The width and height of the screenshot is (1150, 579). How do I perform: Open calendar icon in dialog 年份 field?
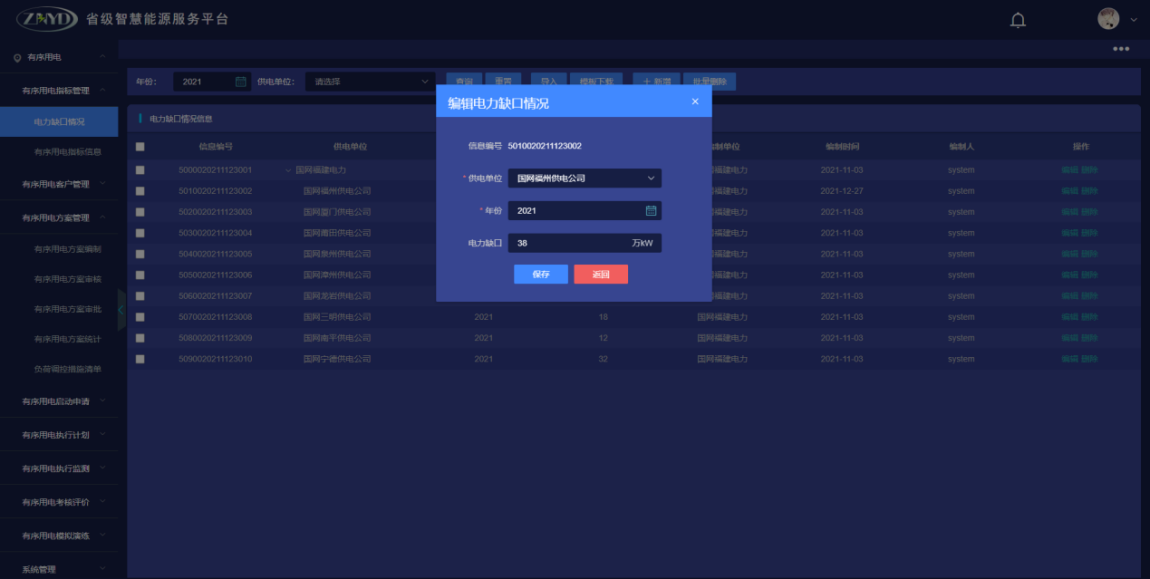click(651, 211)
